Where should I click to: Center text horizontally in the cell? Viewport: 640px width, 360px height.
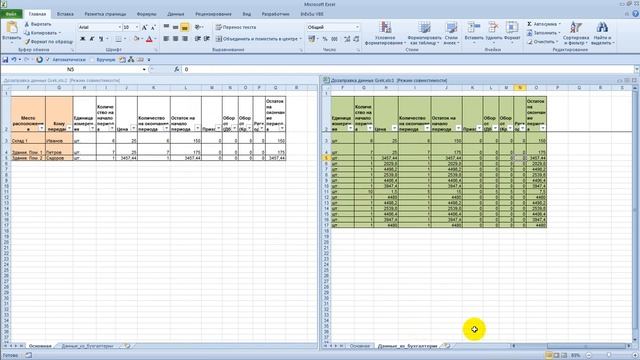(x=176, y=39)
